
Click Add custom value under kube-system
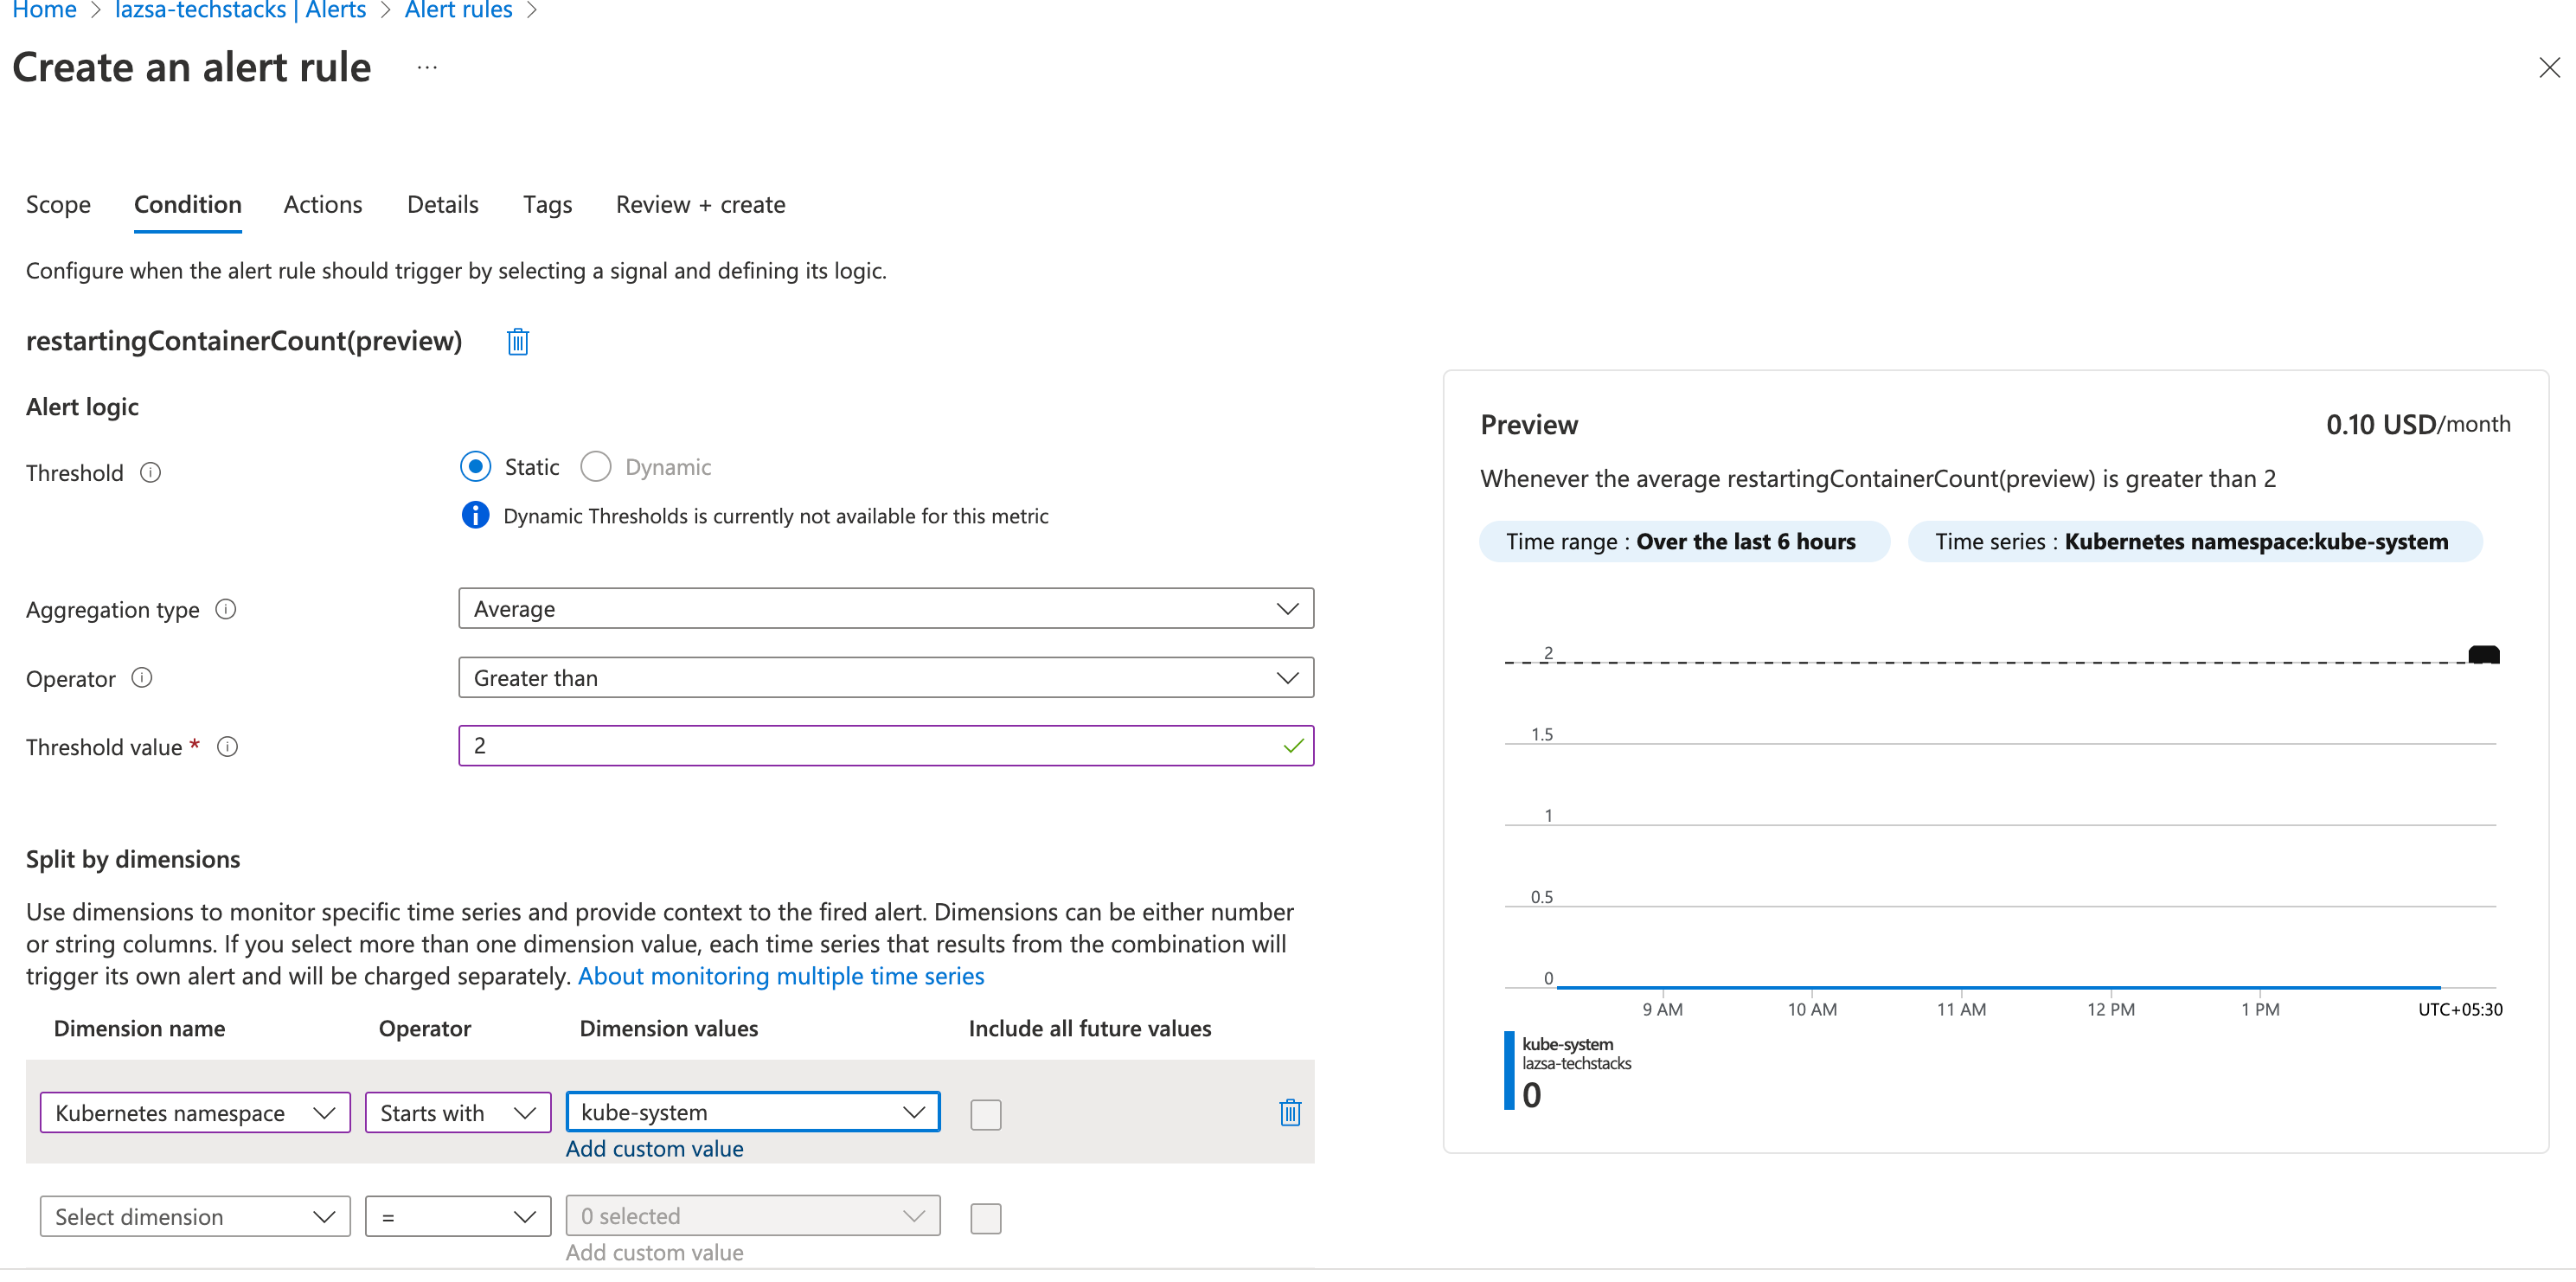[x=655, y=1148]
